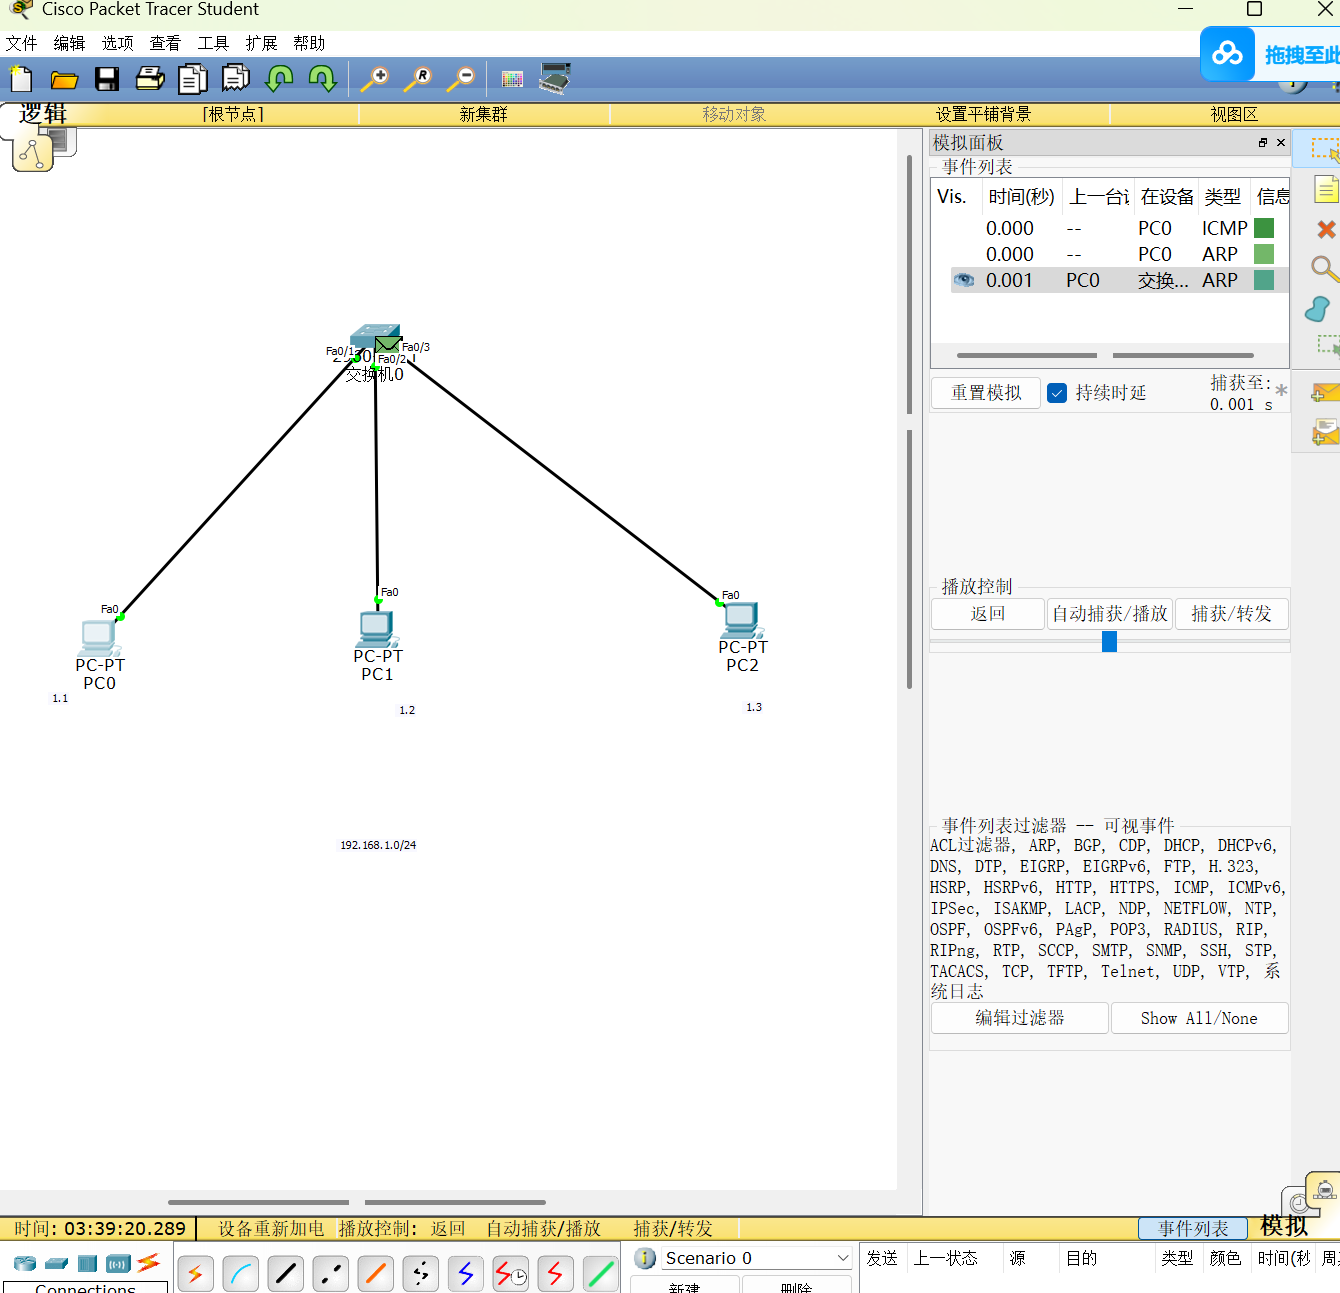Open the 编辑 menu
The image size is (1340, 1293).
(69, 43)
